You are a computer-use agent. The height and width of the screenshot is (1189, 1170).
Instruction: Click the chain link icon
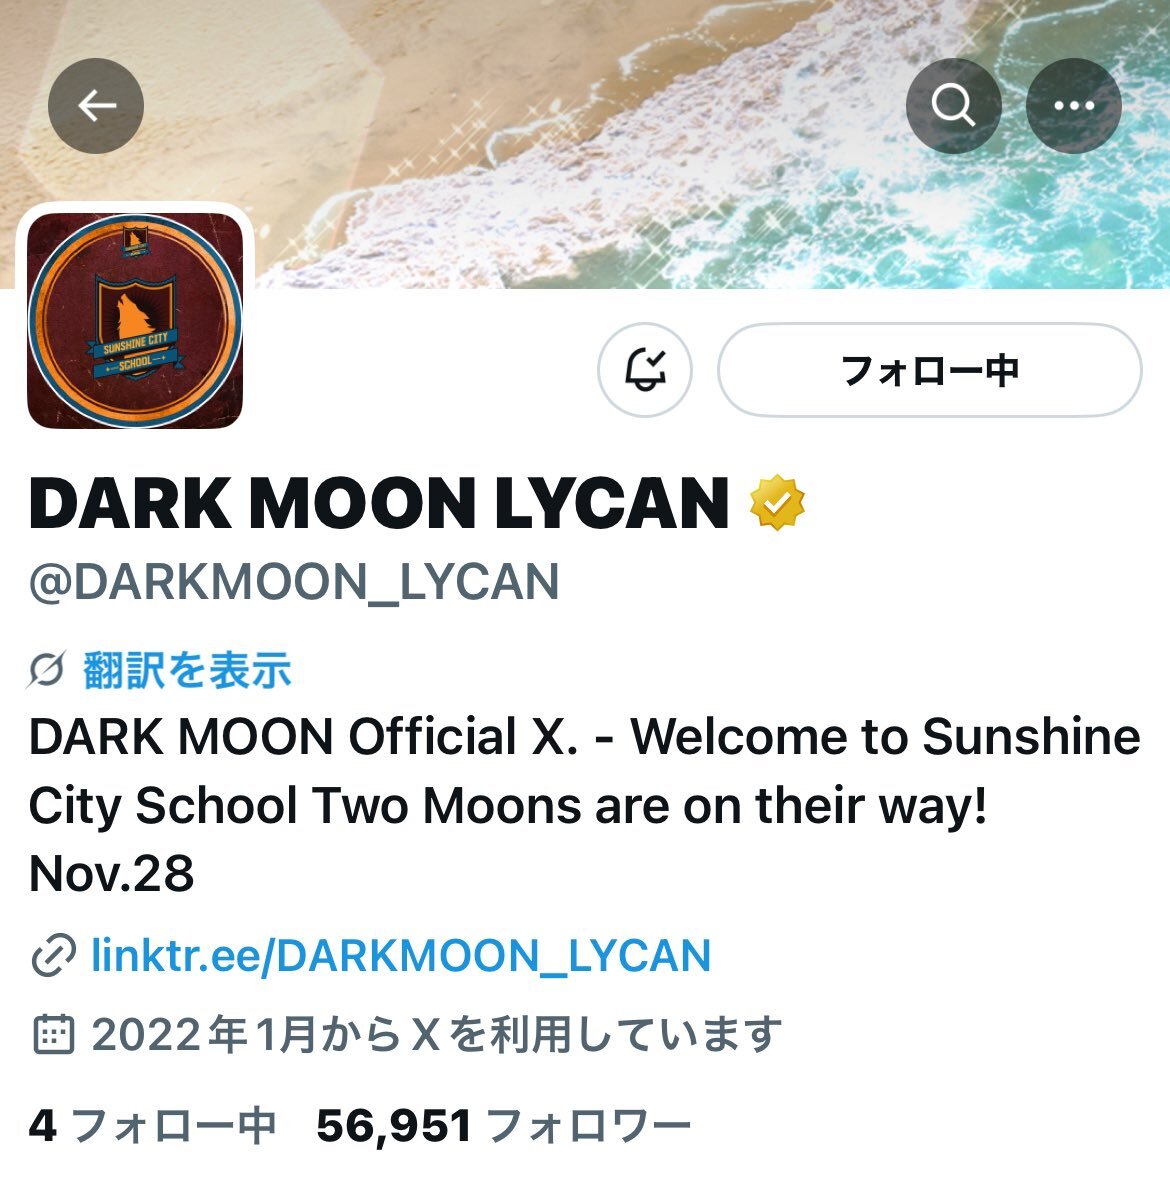tap(53, 955)
